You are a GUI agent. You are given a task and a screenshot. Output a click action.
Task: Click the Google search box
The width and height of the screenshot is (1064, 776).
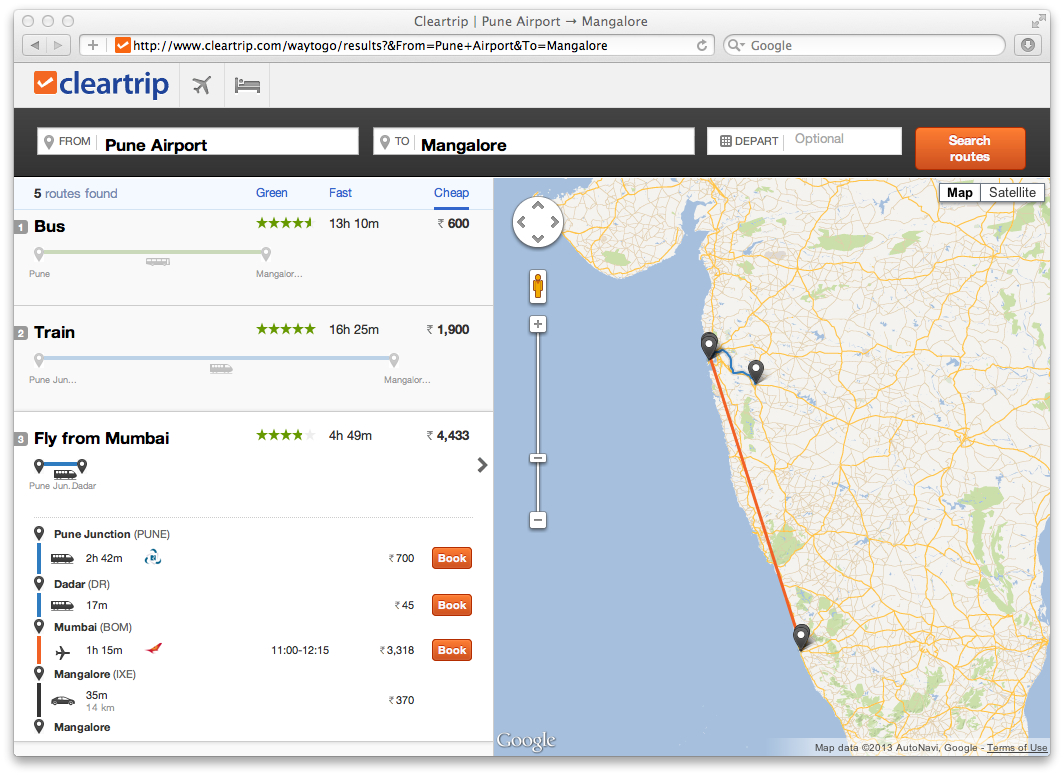(x=864, y=45)
